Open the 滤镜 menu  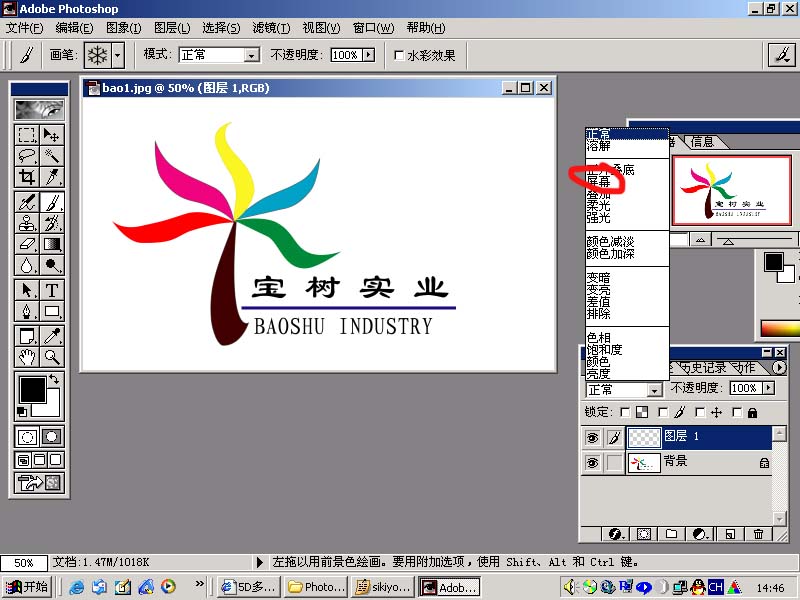(x=271, y=28)
